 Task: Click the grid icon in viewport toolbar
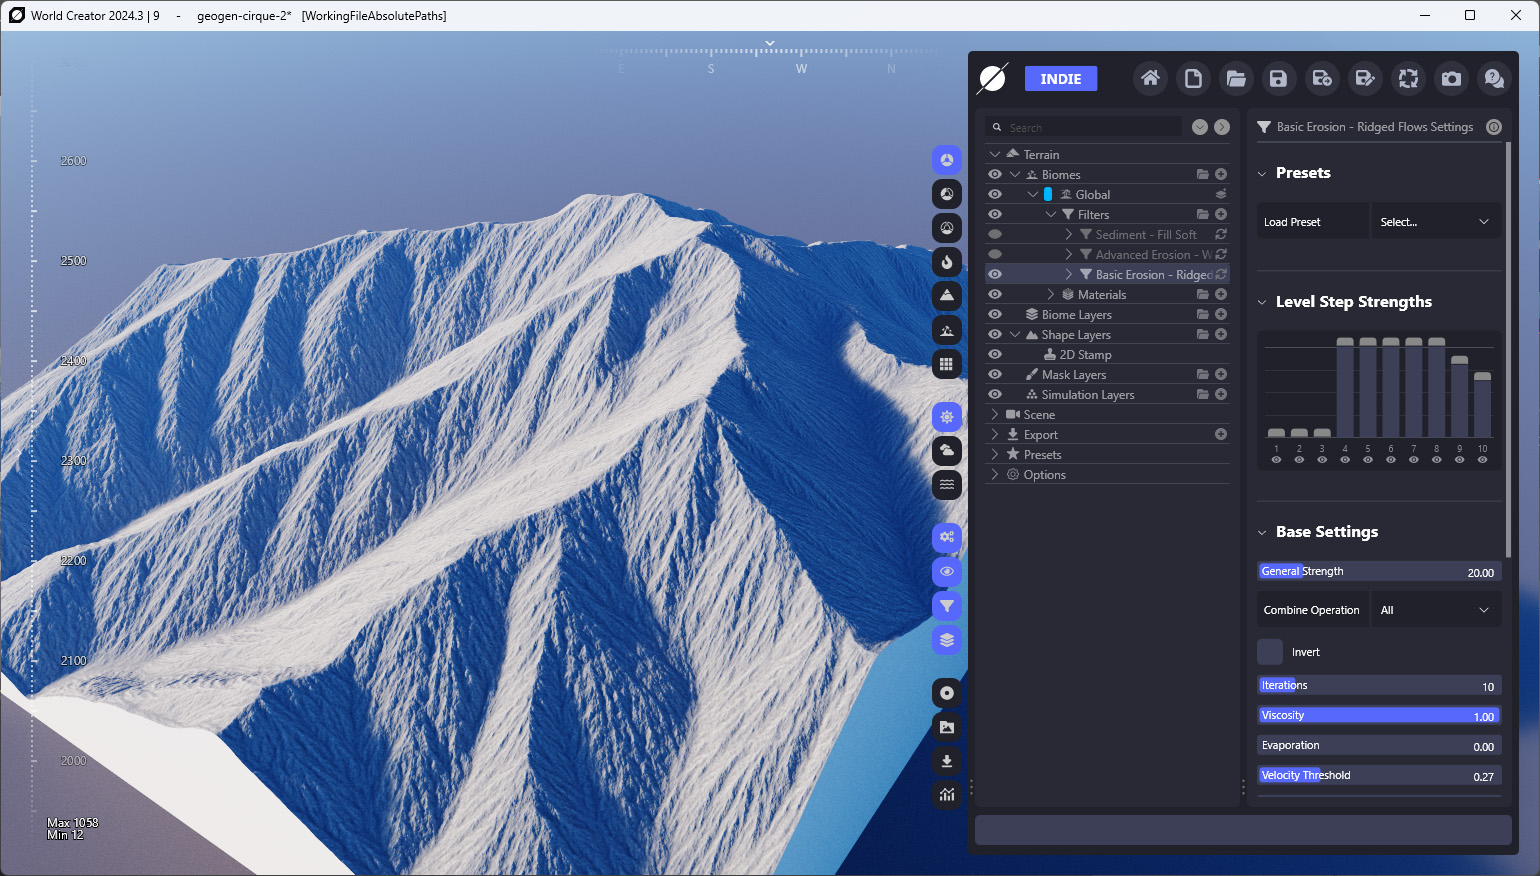[947, 364]
